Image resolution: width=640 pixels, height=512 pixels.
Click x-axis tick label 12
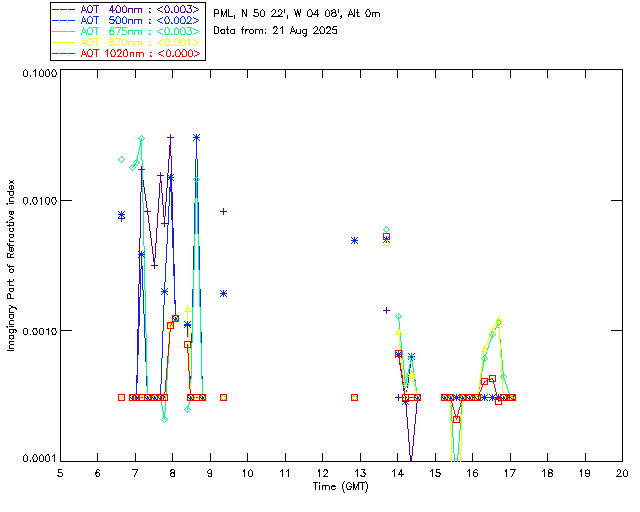click(x=322, y=473)
